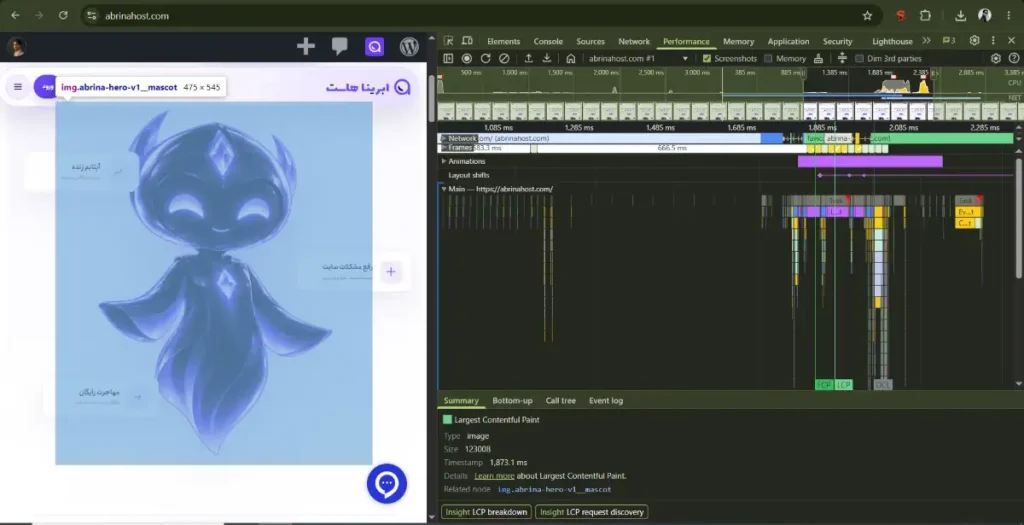Enable the Memory checkbox
1024x525 pixels.
click(768, 58)
